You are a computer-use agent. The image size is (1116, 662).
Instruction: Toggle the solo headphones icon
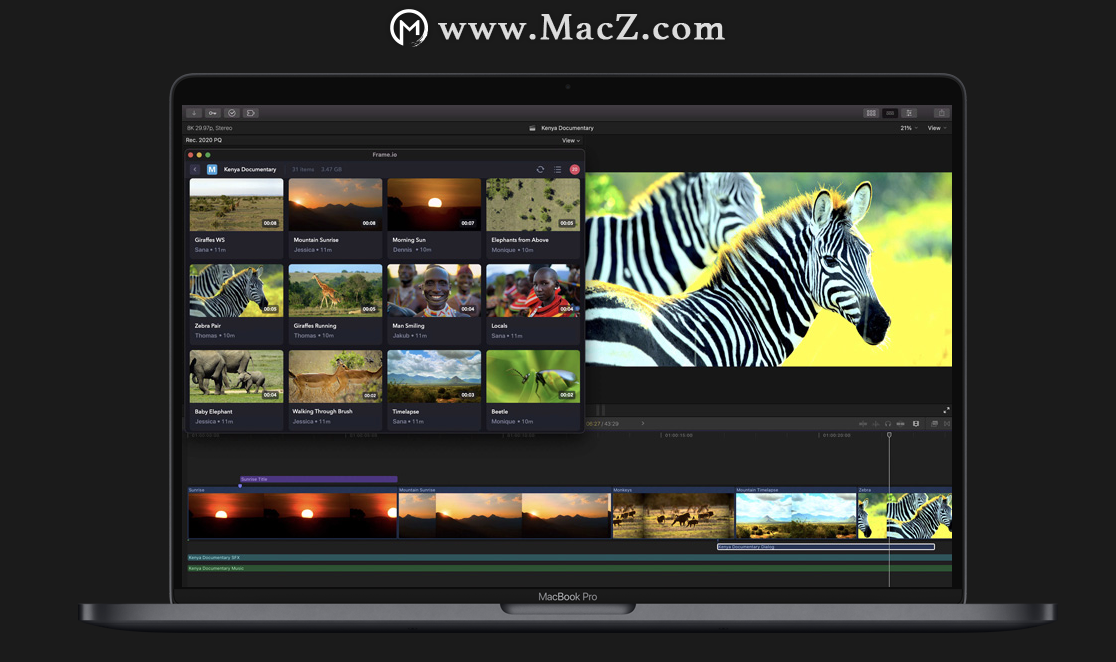point(888,424)
